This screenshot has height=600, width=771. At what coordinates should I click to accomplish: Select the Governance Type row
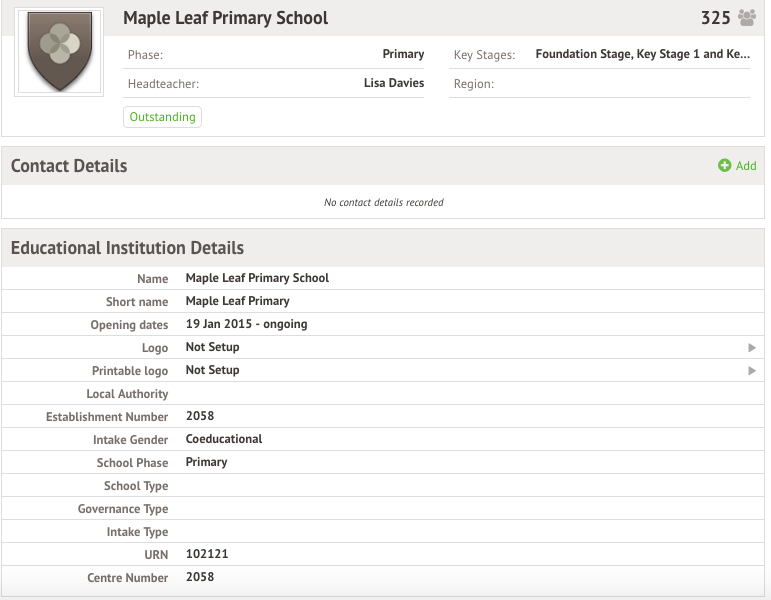[383, 509]
